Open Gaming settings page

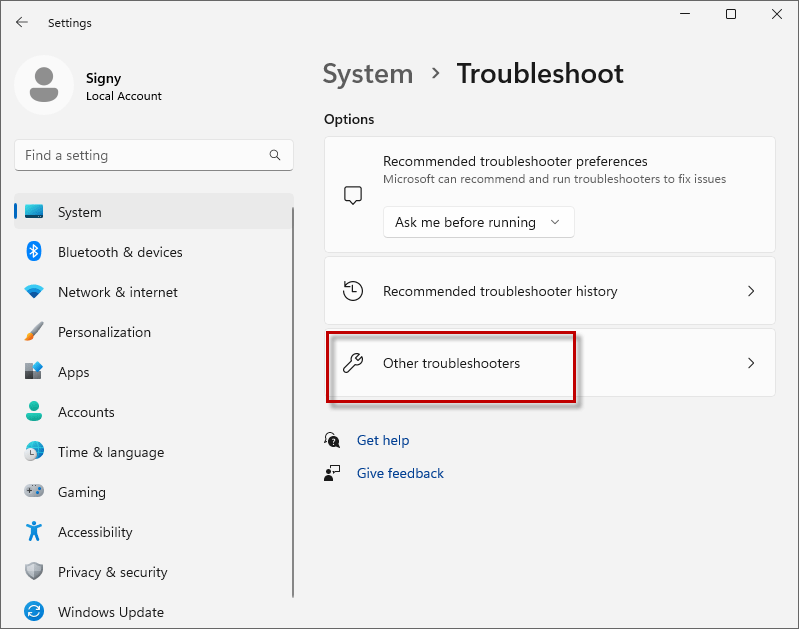pos(154,491)
